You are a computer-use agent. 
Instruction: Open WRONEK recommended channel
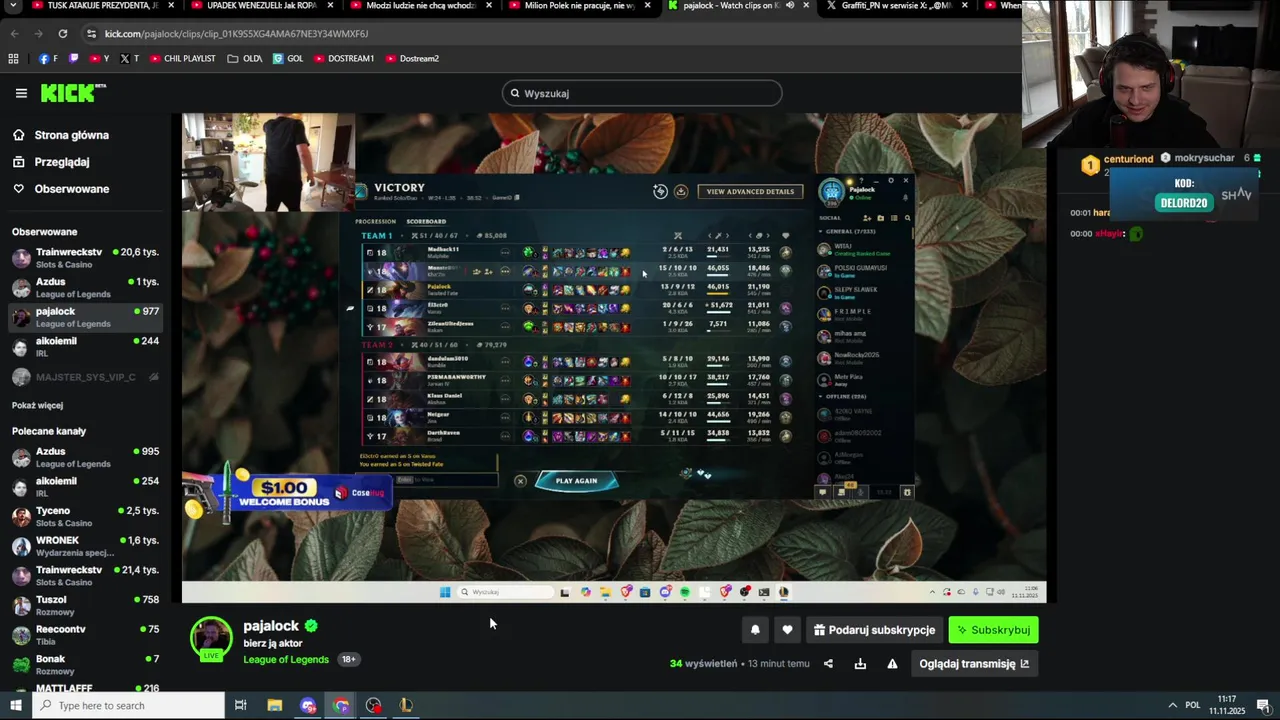(x=86, y=546)
